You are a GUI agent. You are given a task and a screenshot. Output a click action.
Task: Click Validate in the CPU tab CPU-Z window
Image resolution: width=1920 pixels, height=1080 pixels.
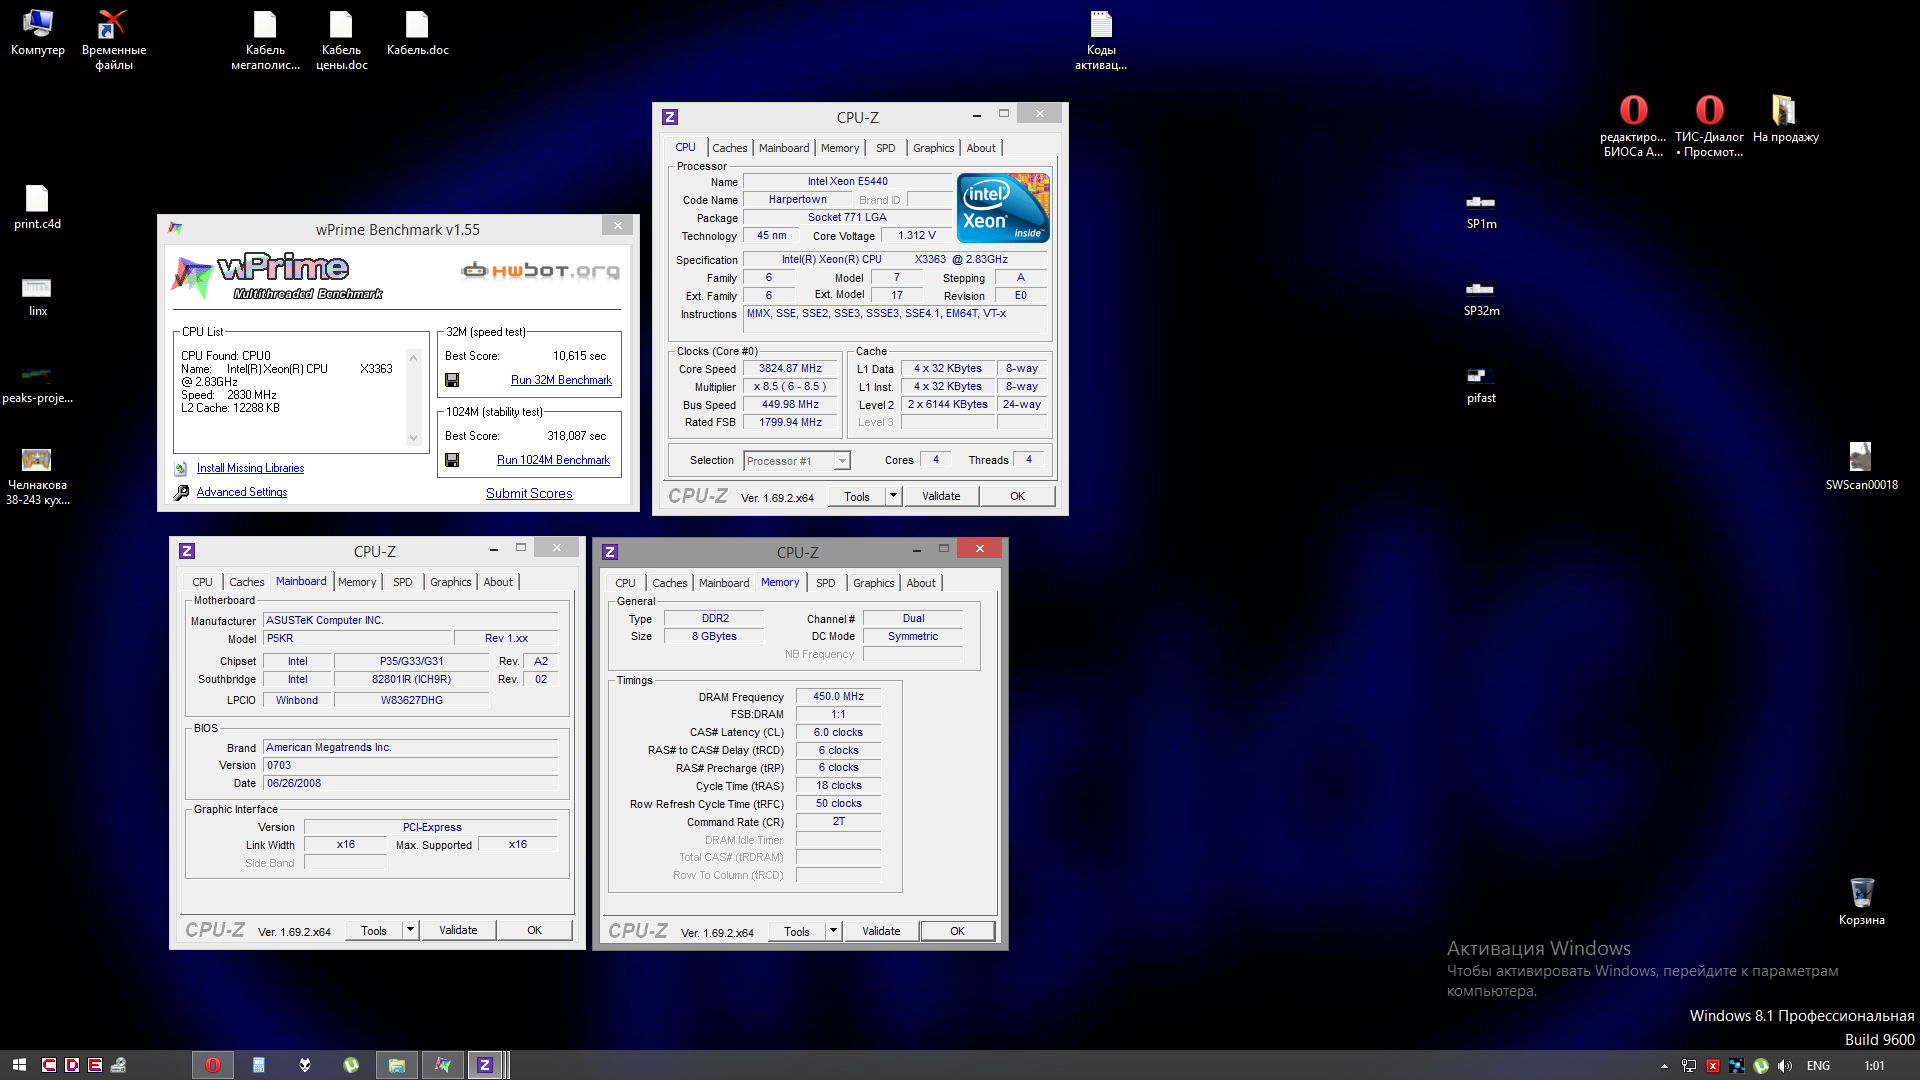[x=941, y=496]
